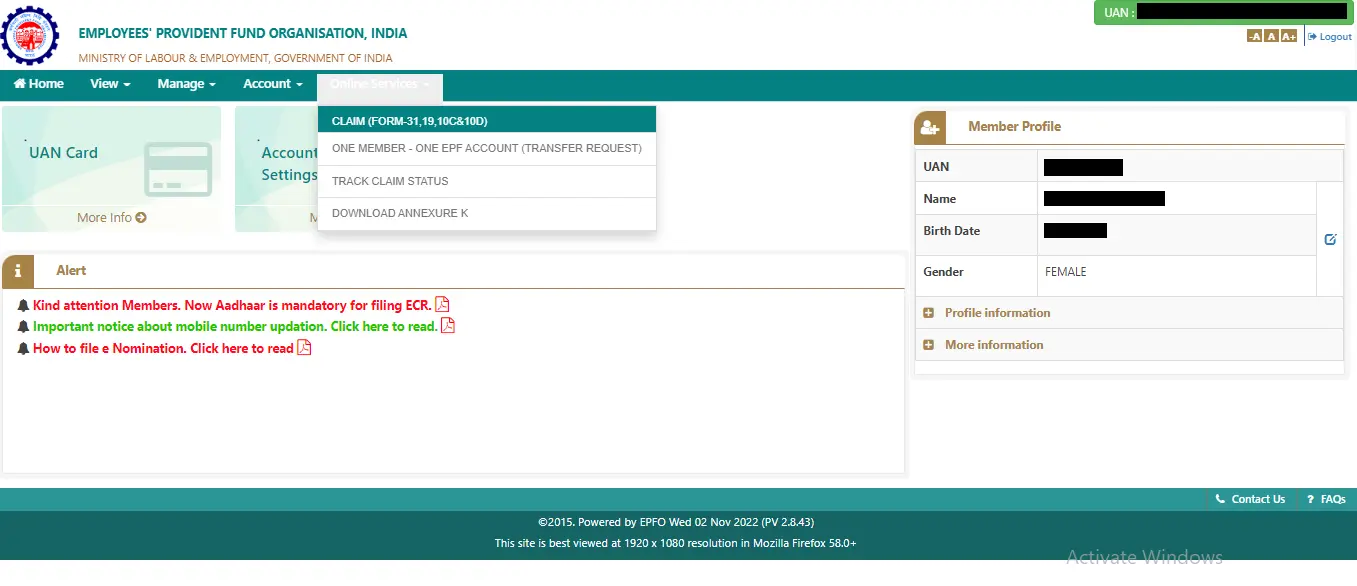This screenshot has width=1357, height=586.
Task: Decrease font size with -A button
Action: [x=1254, y=37]
